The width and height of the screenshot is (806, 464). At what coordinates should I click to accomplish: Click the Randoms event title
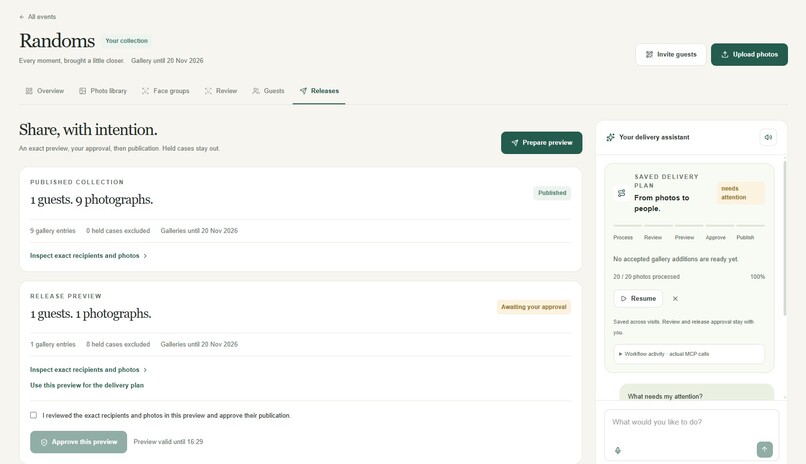click(57, 41)
